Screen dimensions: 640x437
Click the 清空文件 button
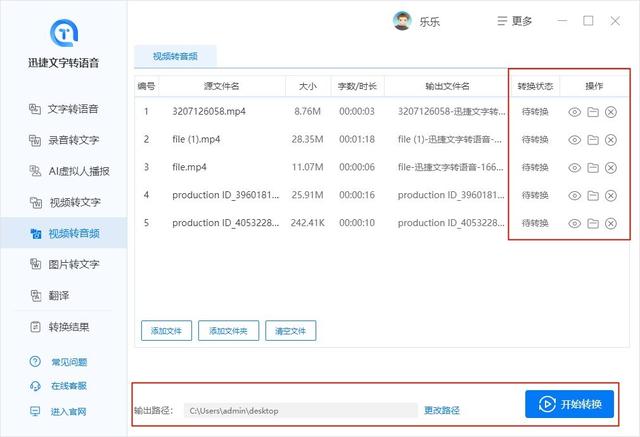point(290,331)
